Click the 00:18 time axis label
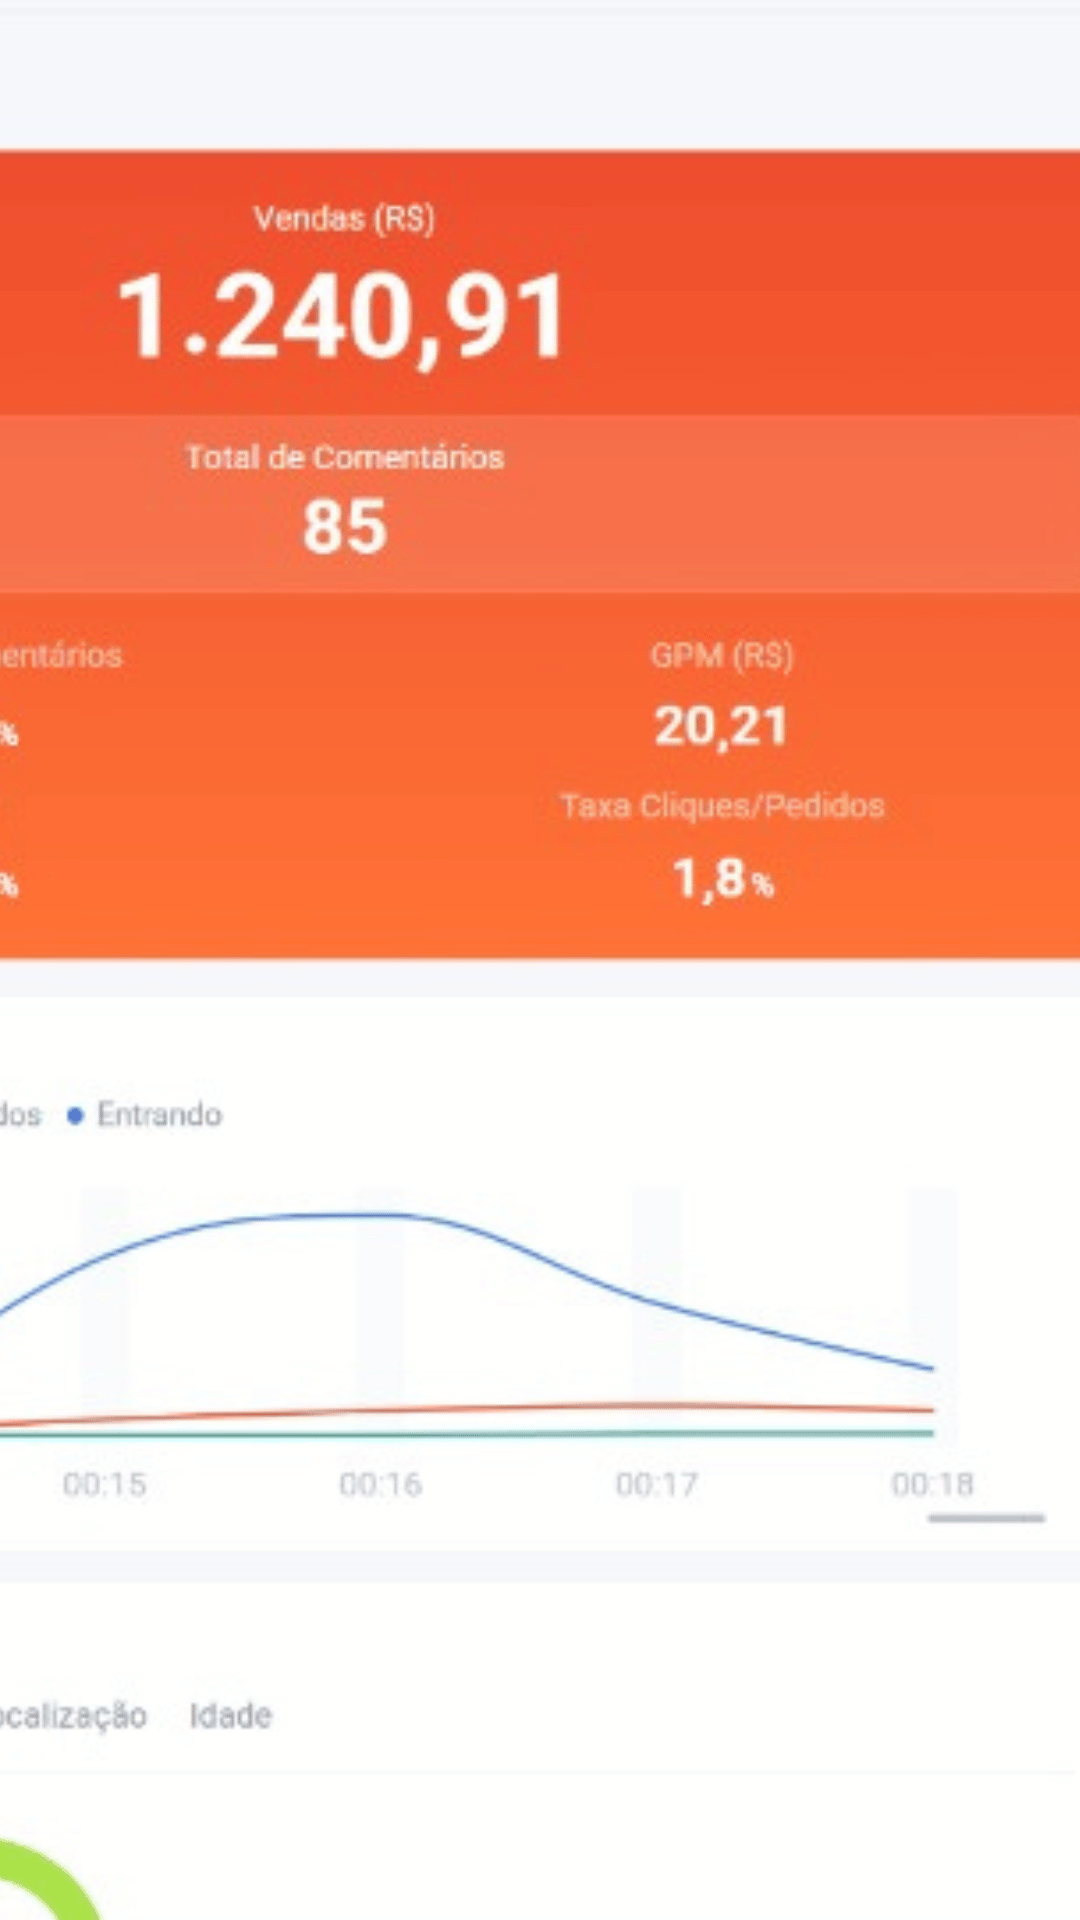 pyautogui.click(x=932, y=1484)
